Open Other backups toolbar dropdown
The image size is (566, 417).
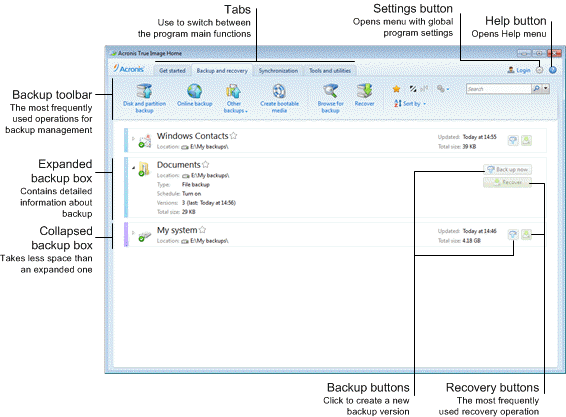235,98
